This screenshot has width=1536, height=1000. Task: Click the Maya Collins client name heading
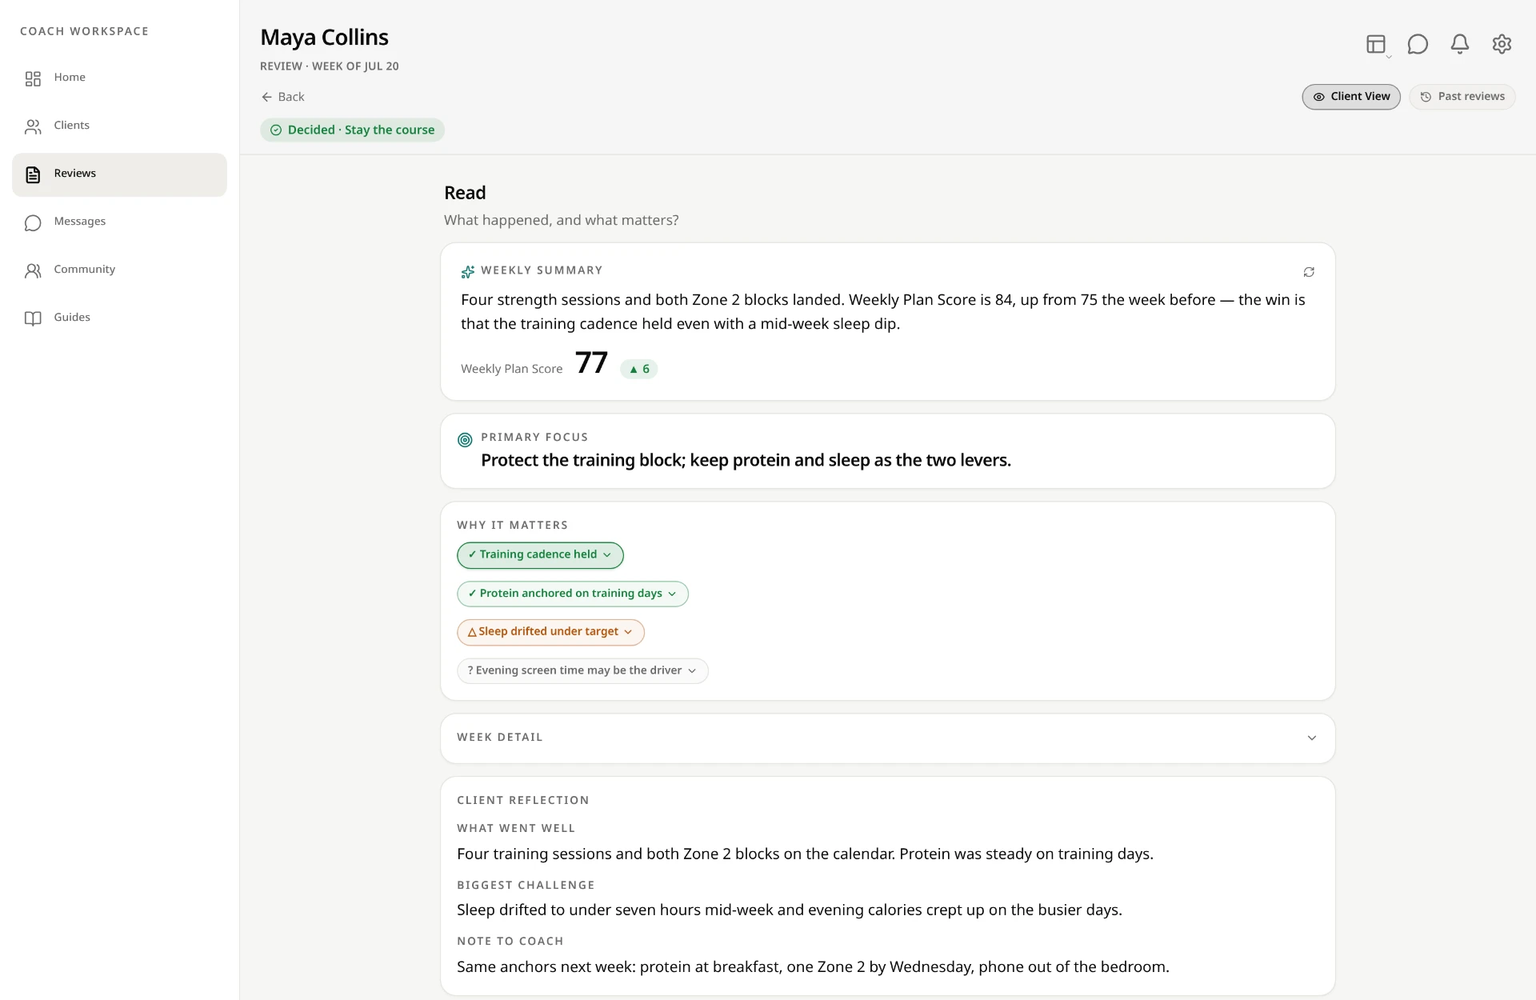(x=324, y=37)
